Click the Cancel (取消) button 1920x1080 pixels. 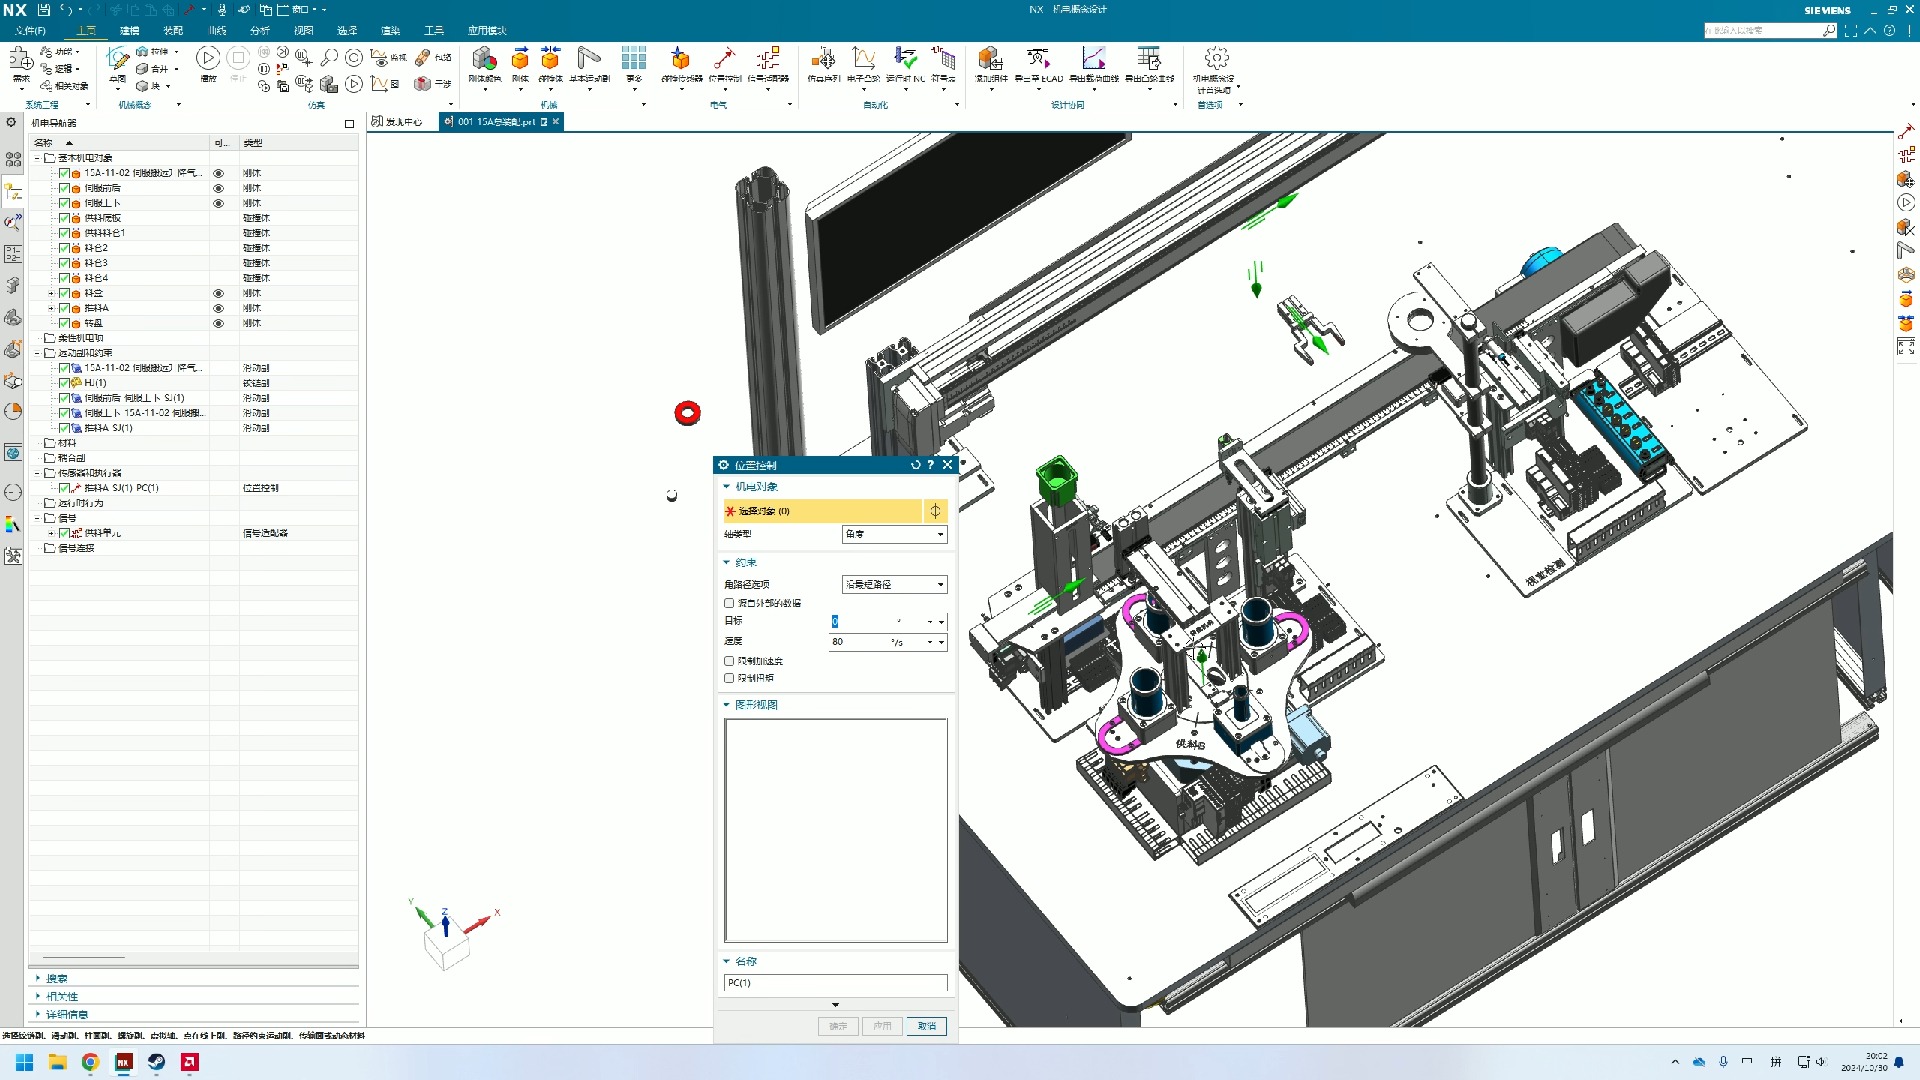(x=926, y=1026)
